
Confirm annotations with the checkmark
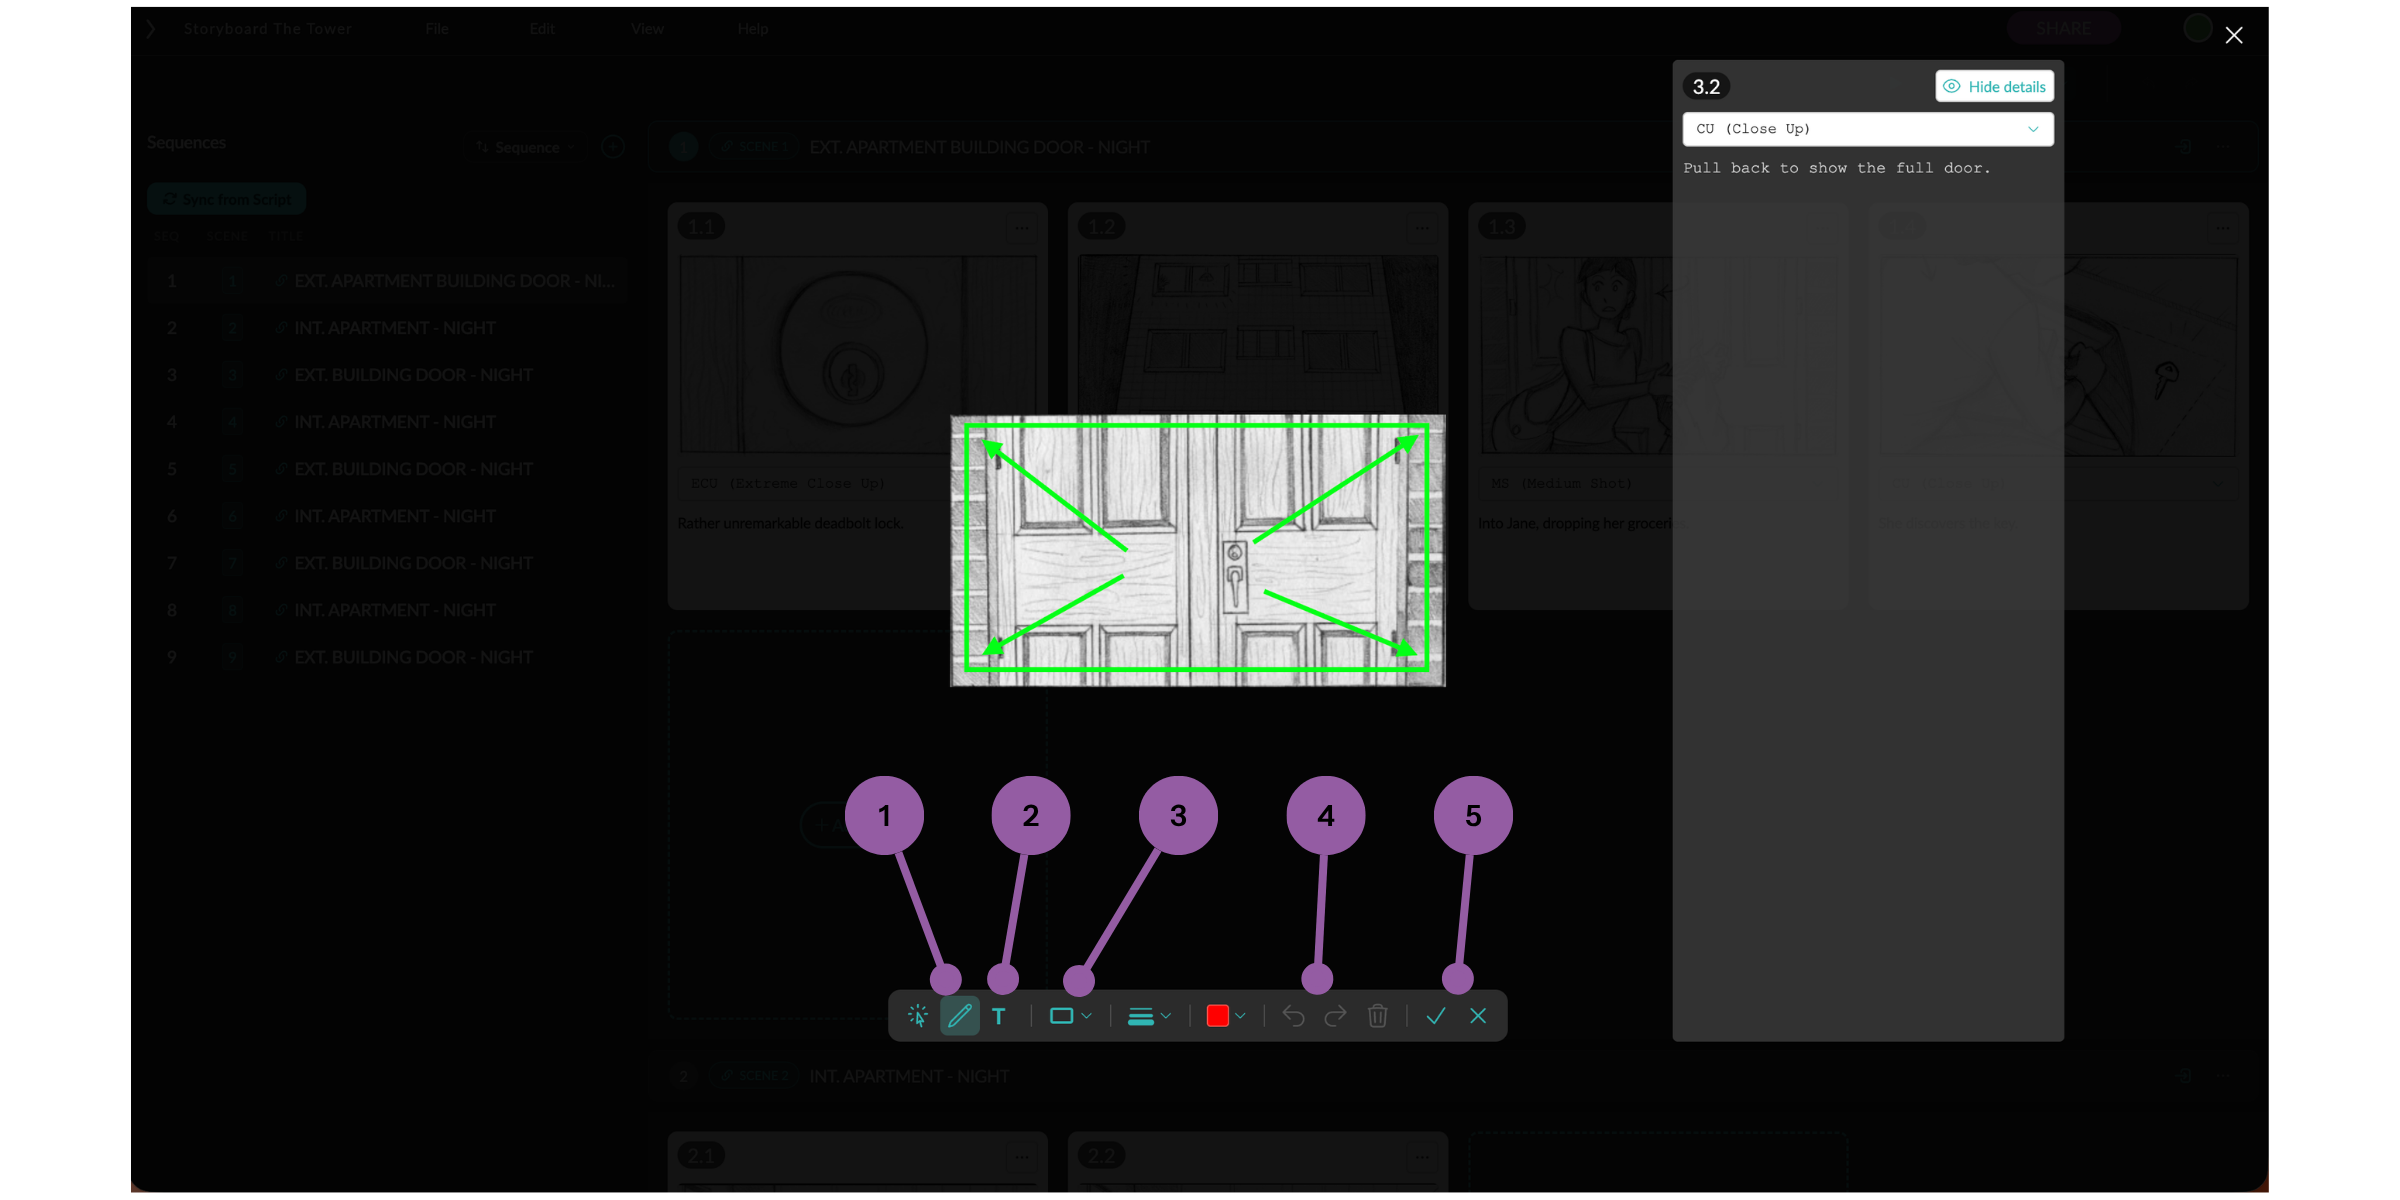[x=1436, y=1016]
